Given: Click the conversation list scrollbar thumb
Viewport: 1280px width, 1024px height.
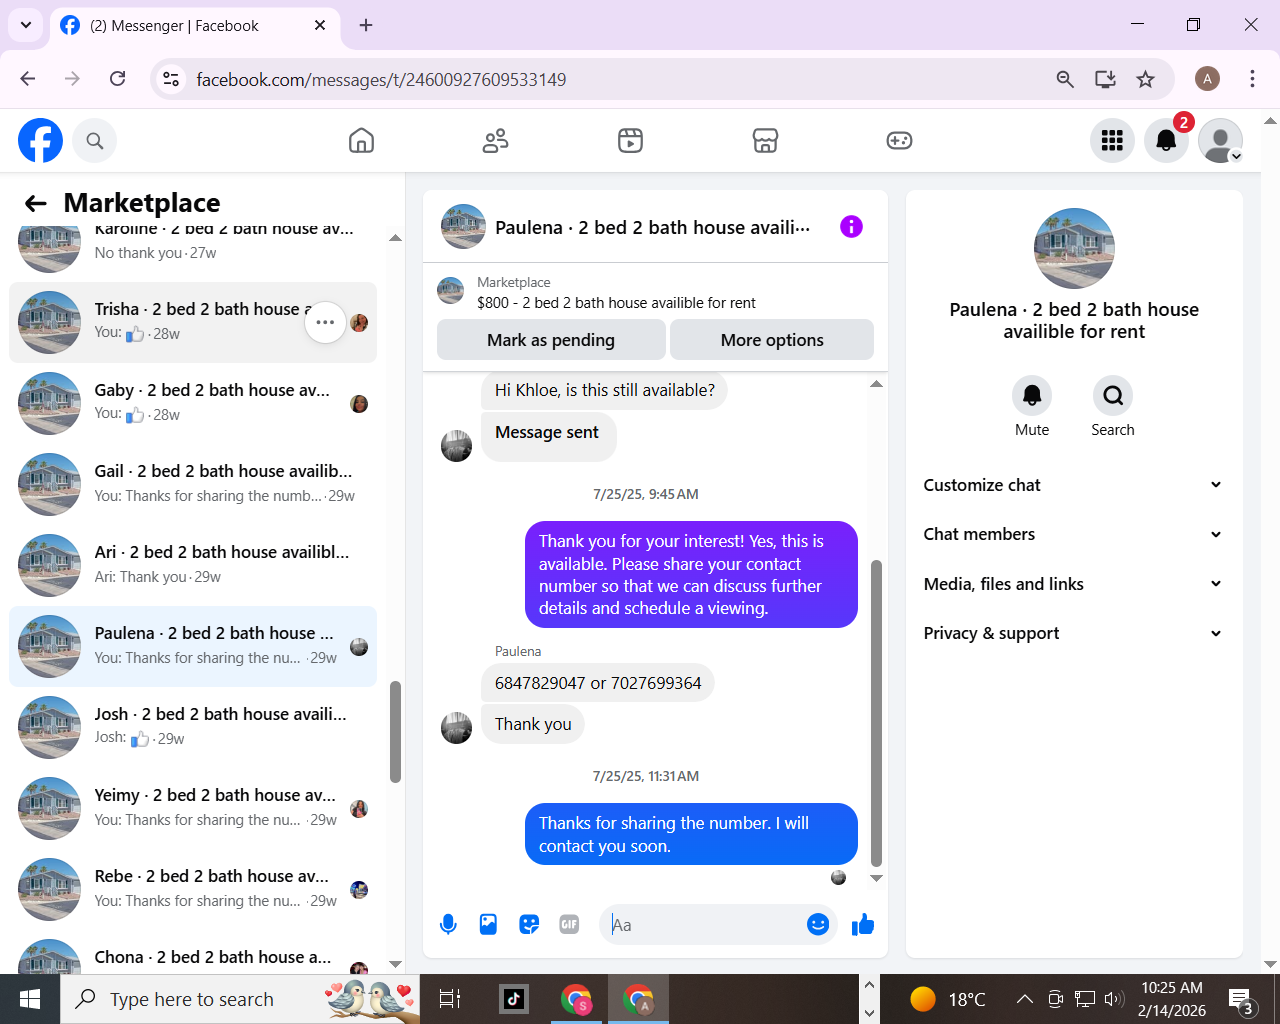Looking at the screenshot, I should tap(395, 731).
